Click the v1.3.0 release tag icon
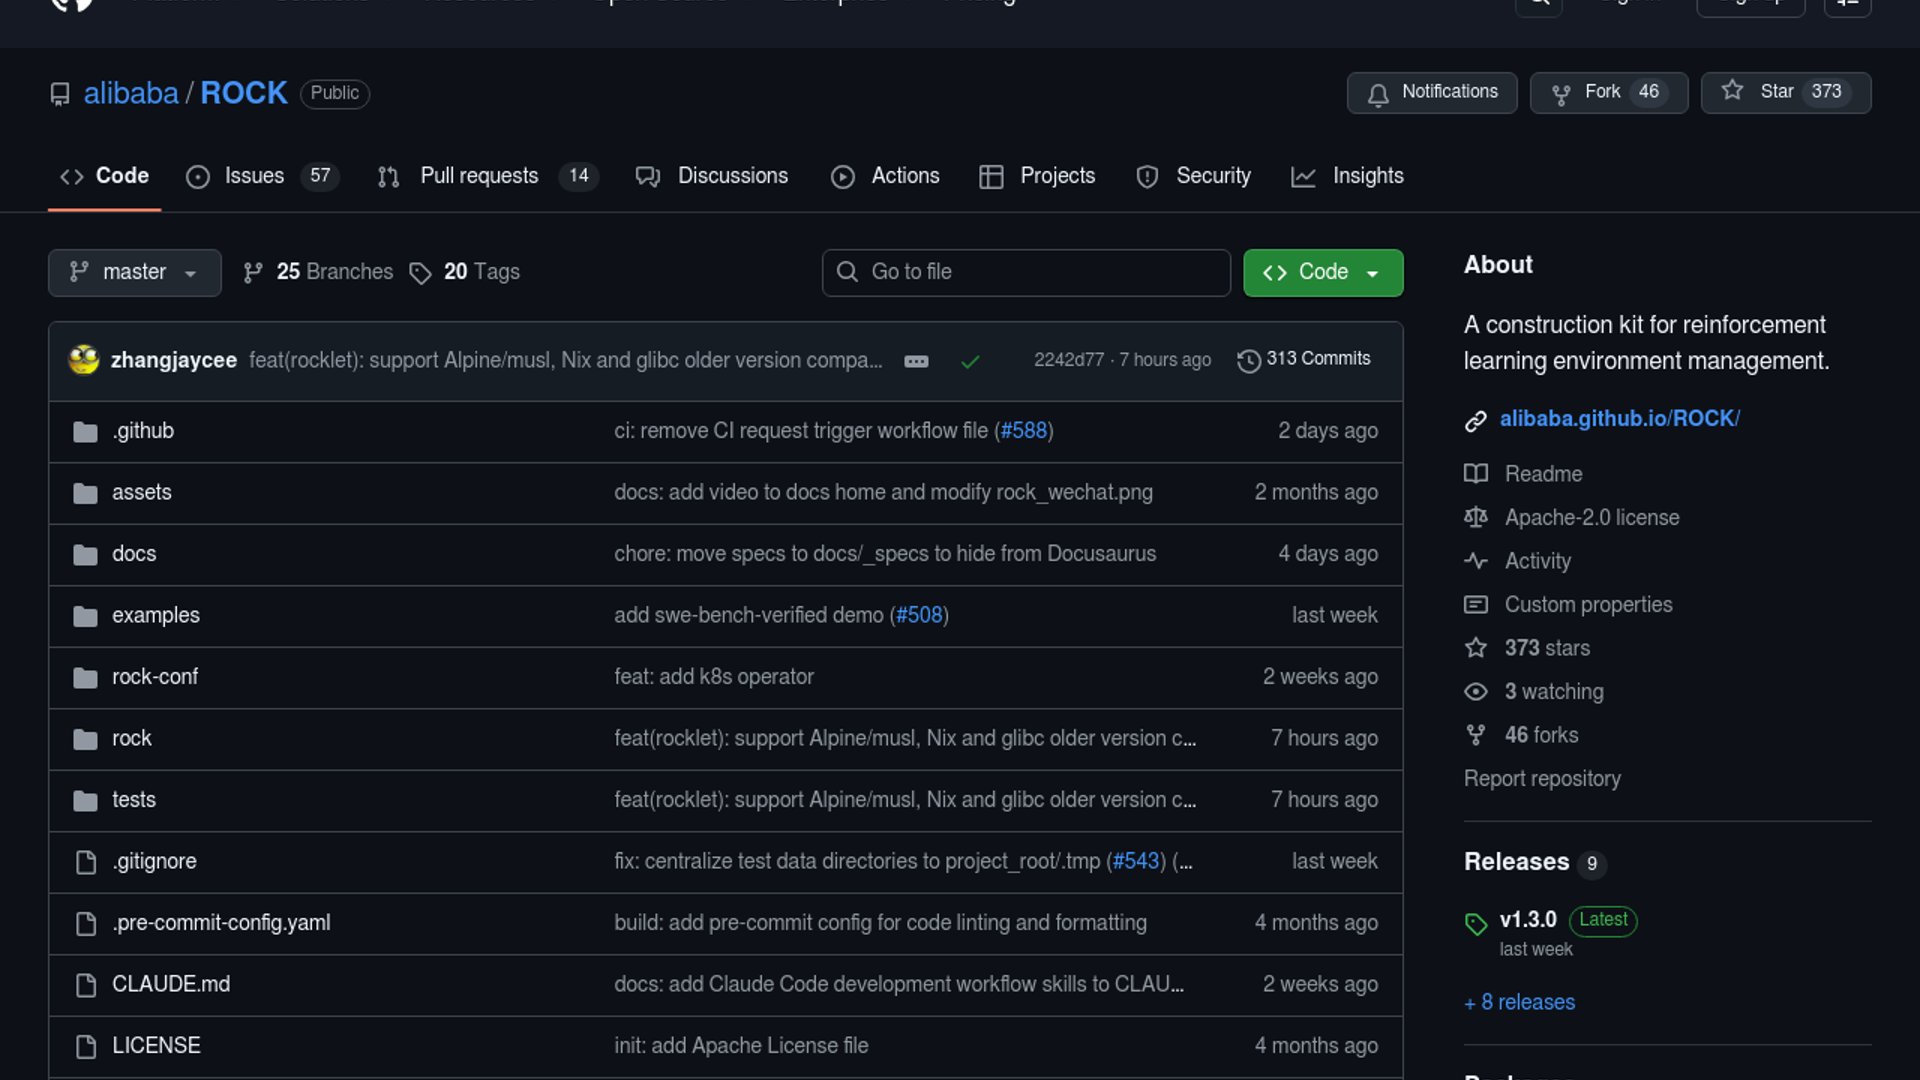The height and width of the screenshot is (1080, 1920). tap(1476, 923)
